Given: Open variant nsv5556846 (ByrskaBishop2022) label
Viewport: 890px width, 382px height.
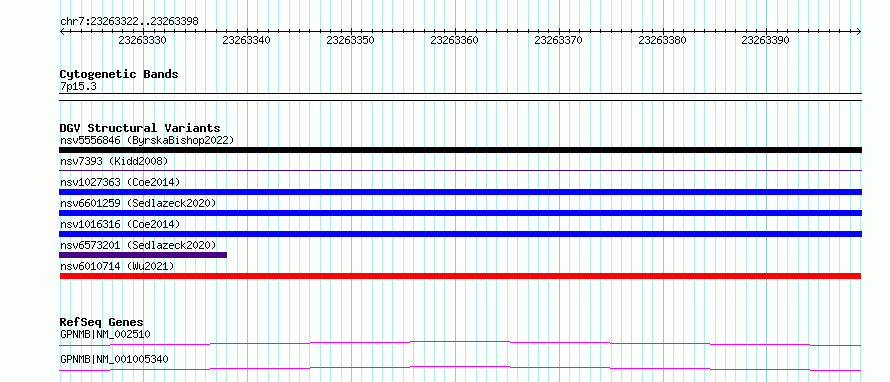Looking at the screenshot, I should (147, 140).
